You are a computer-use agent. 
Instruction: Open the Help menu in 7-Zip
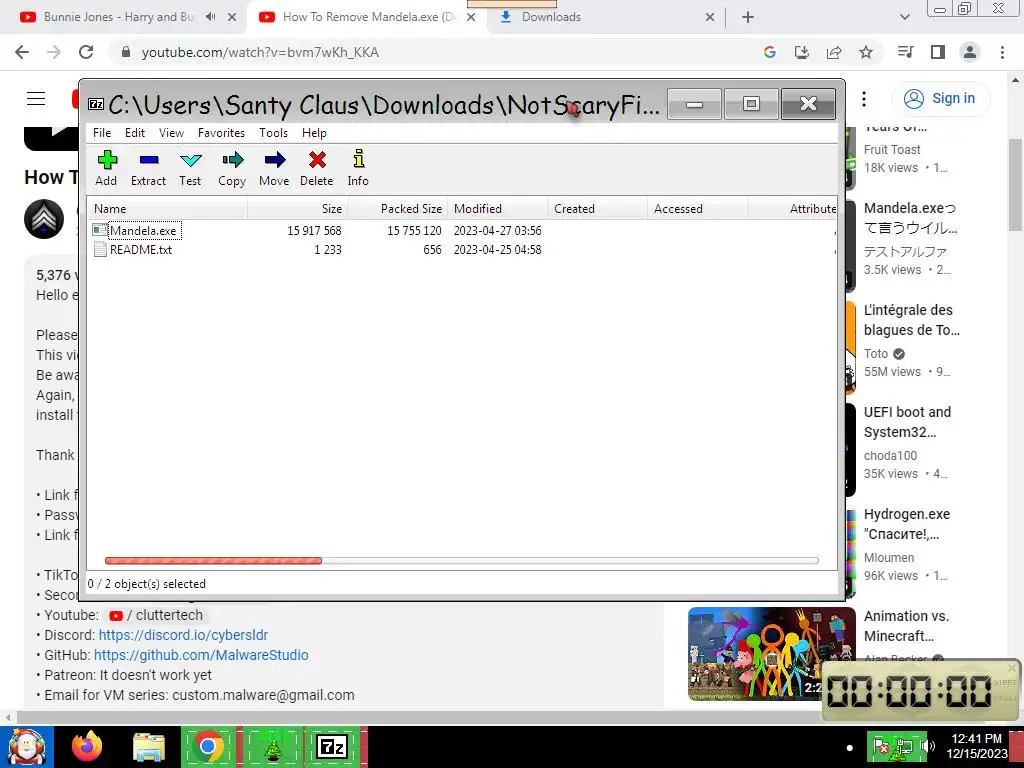point(314,133)
